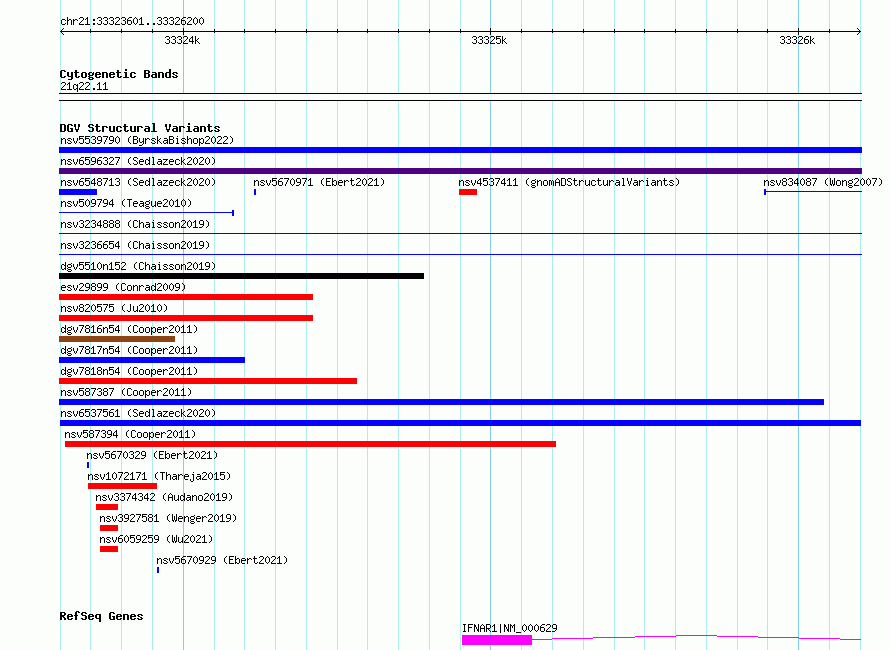This screenshot has width=890, height=650.
Task: Open nsv3374342 (Audano2019) variant label
Action: 164,497
